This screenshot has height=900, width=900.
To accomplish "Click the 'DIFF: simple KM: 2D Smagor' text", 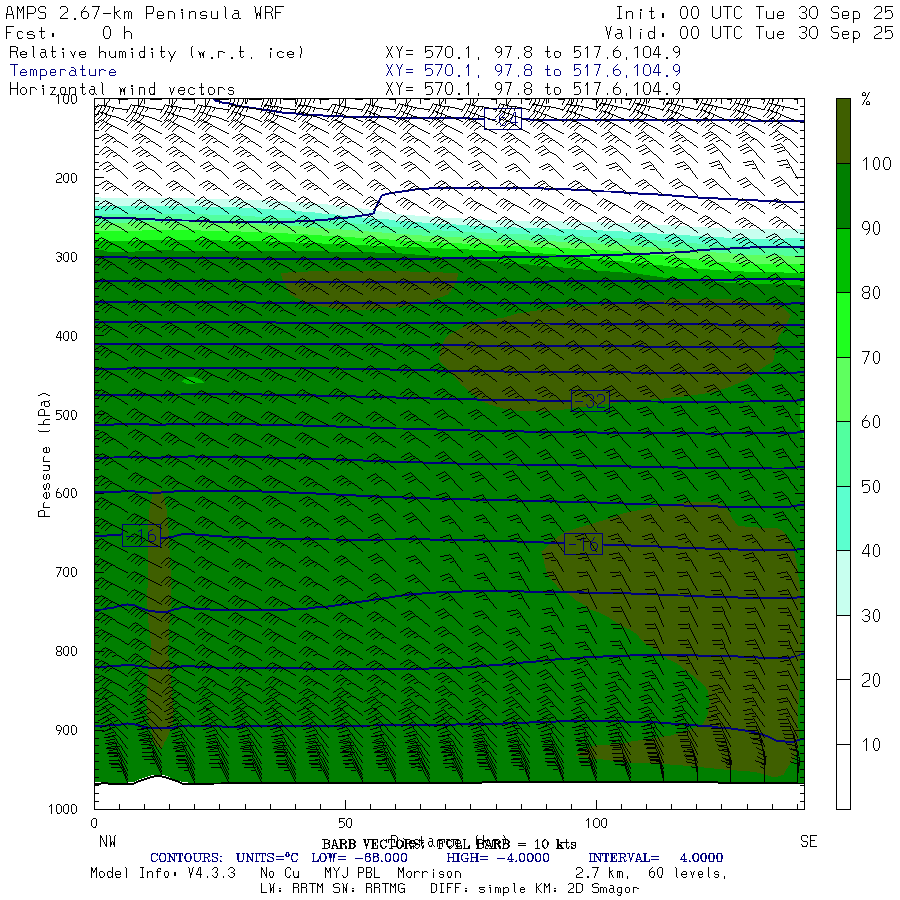I will click(x=534, y=889).
